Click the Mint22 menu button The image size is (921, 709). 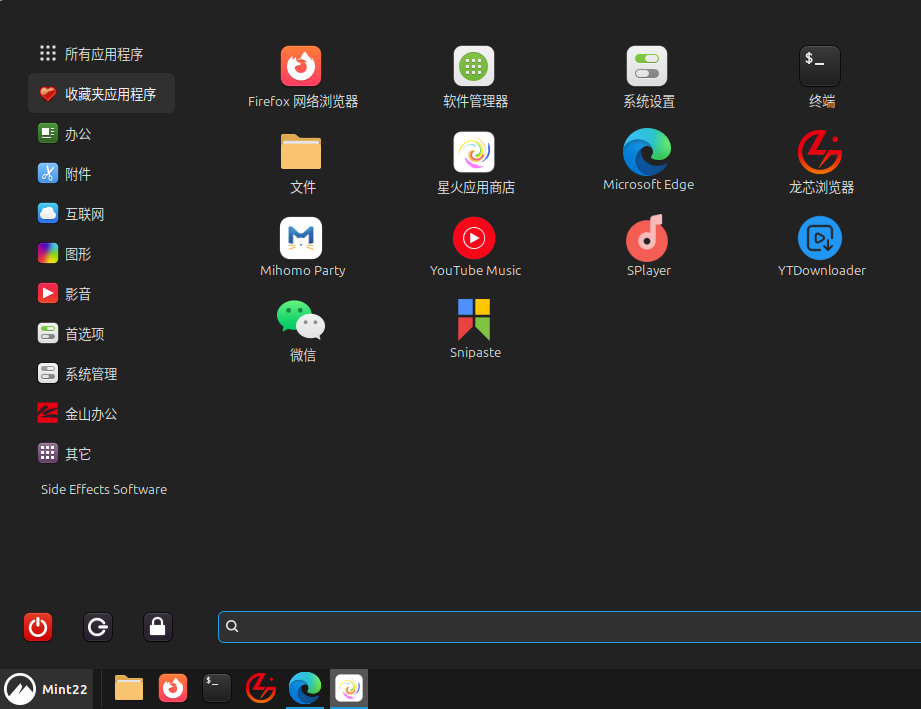tap(46, 688)
